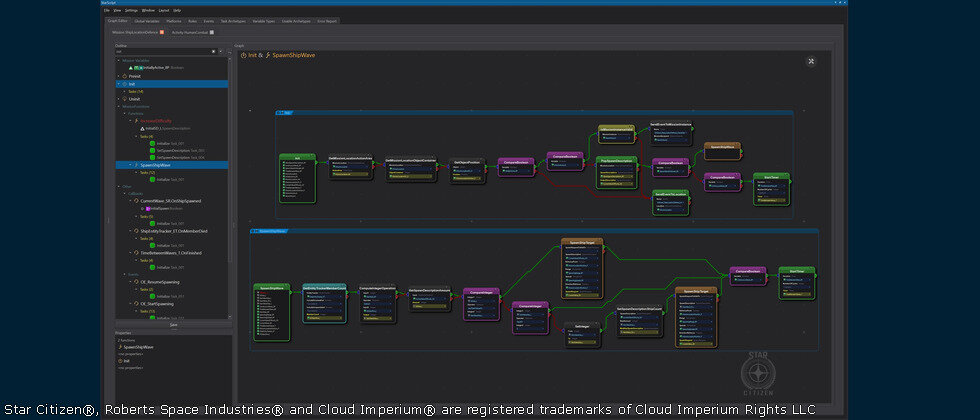Viewport: 980px width, 420px height.
Task: Click green icon of SetSpawnDescription Task_004
Action: point(152,158)
